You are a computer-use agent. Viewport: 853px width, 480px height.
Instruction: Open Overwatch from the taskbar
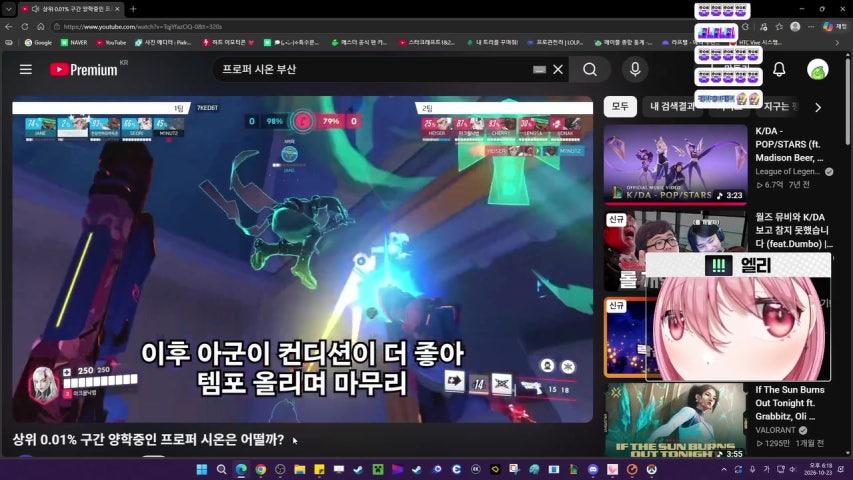coord(652,469)
